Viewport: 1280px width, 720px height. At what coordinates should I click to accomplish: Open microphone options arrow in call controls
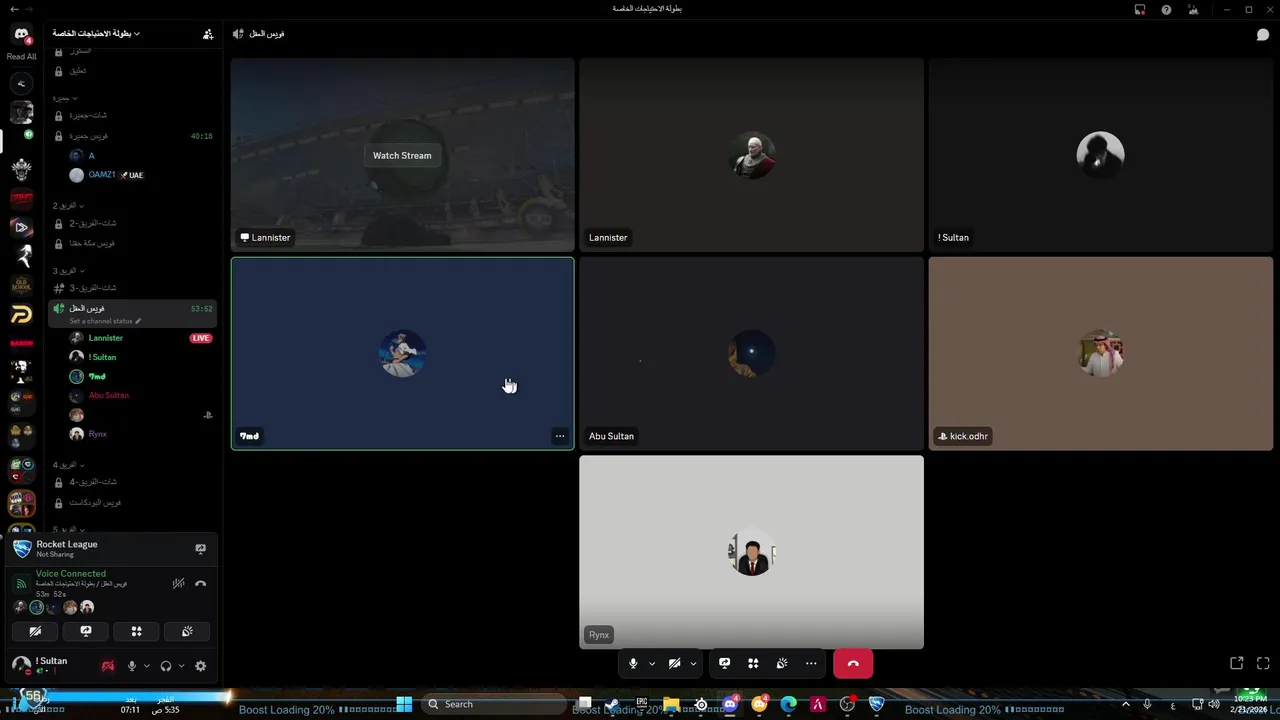652,663
